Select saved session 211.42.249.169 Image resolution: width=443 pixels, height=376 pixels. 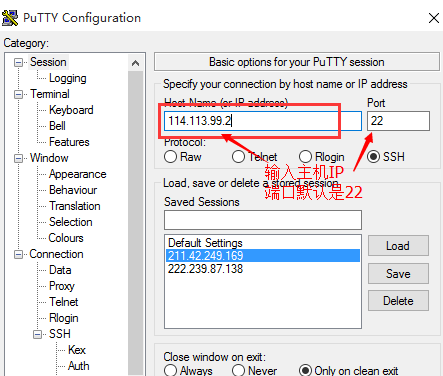tap(263, 256)
